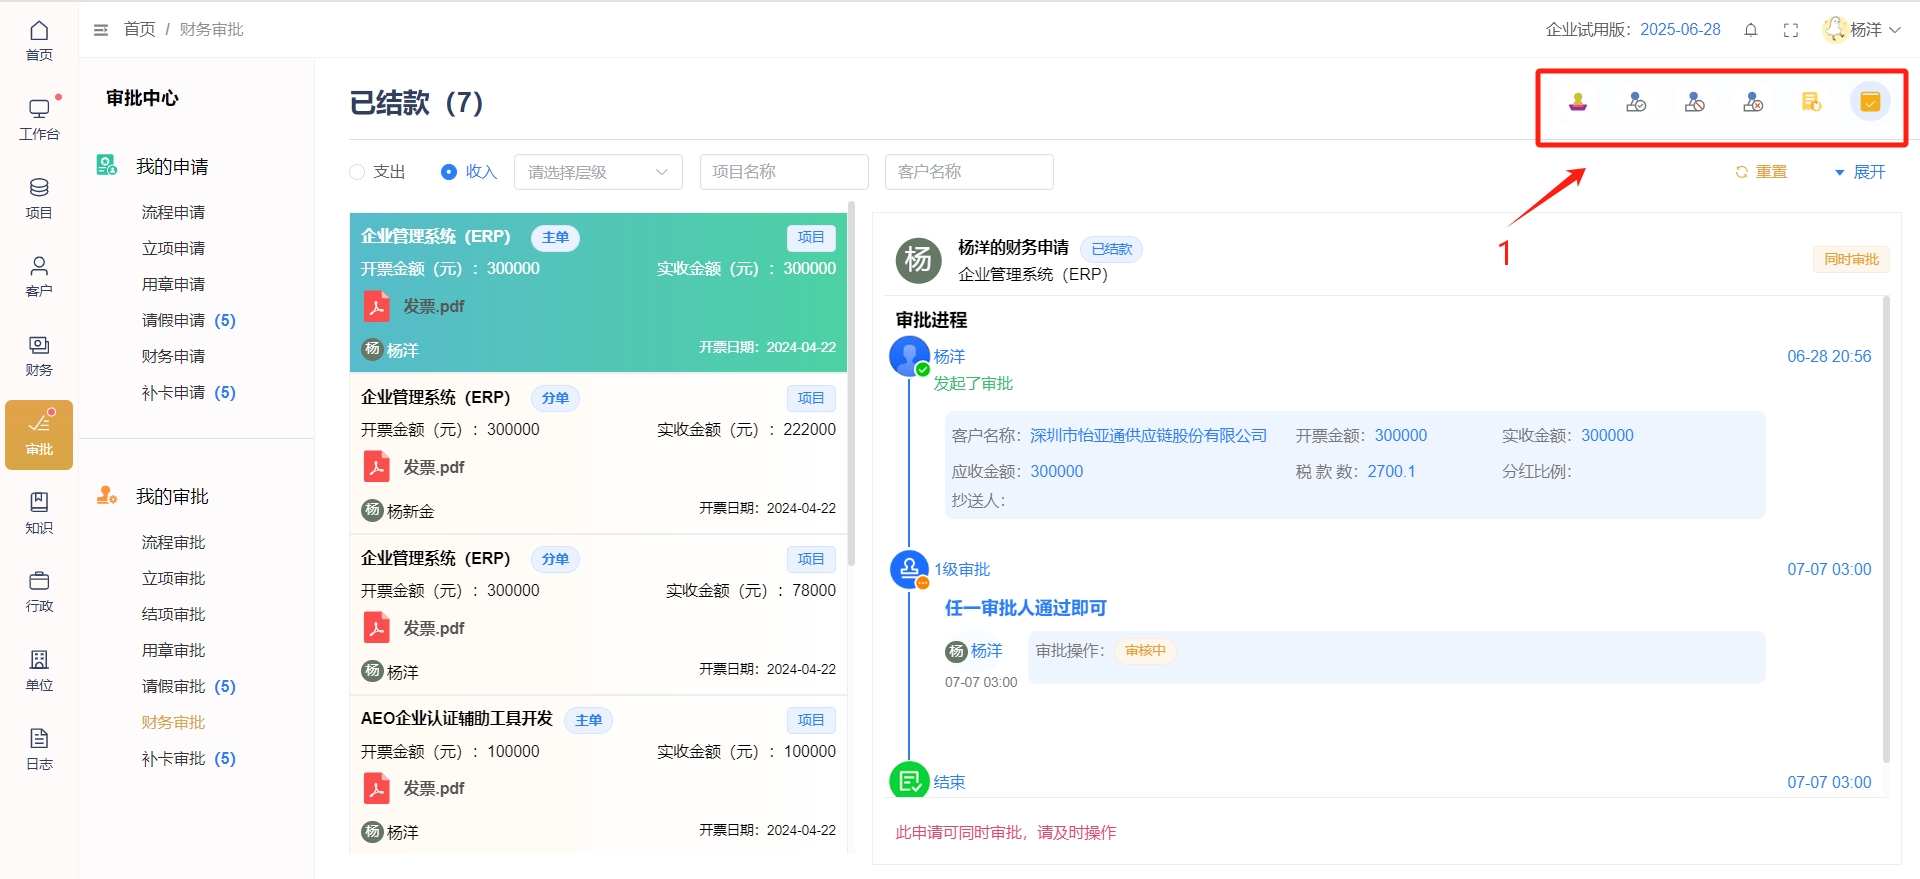
Task: Click the approval detail panel scrollbar
Action: (x=1886, y=530)
